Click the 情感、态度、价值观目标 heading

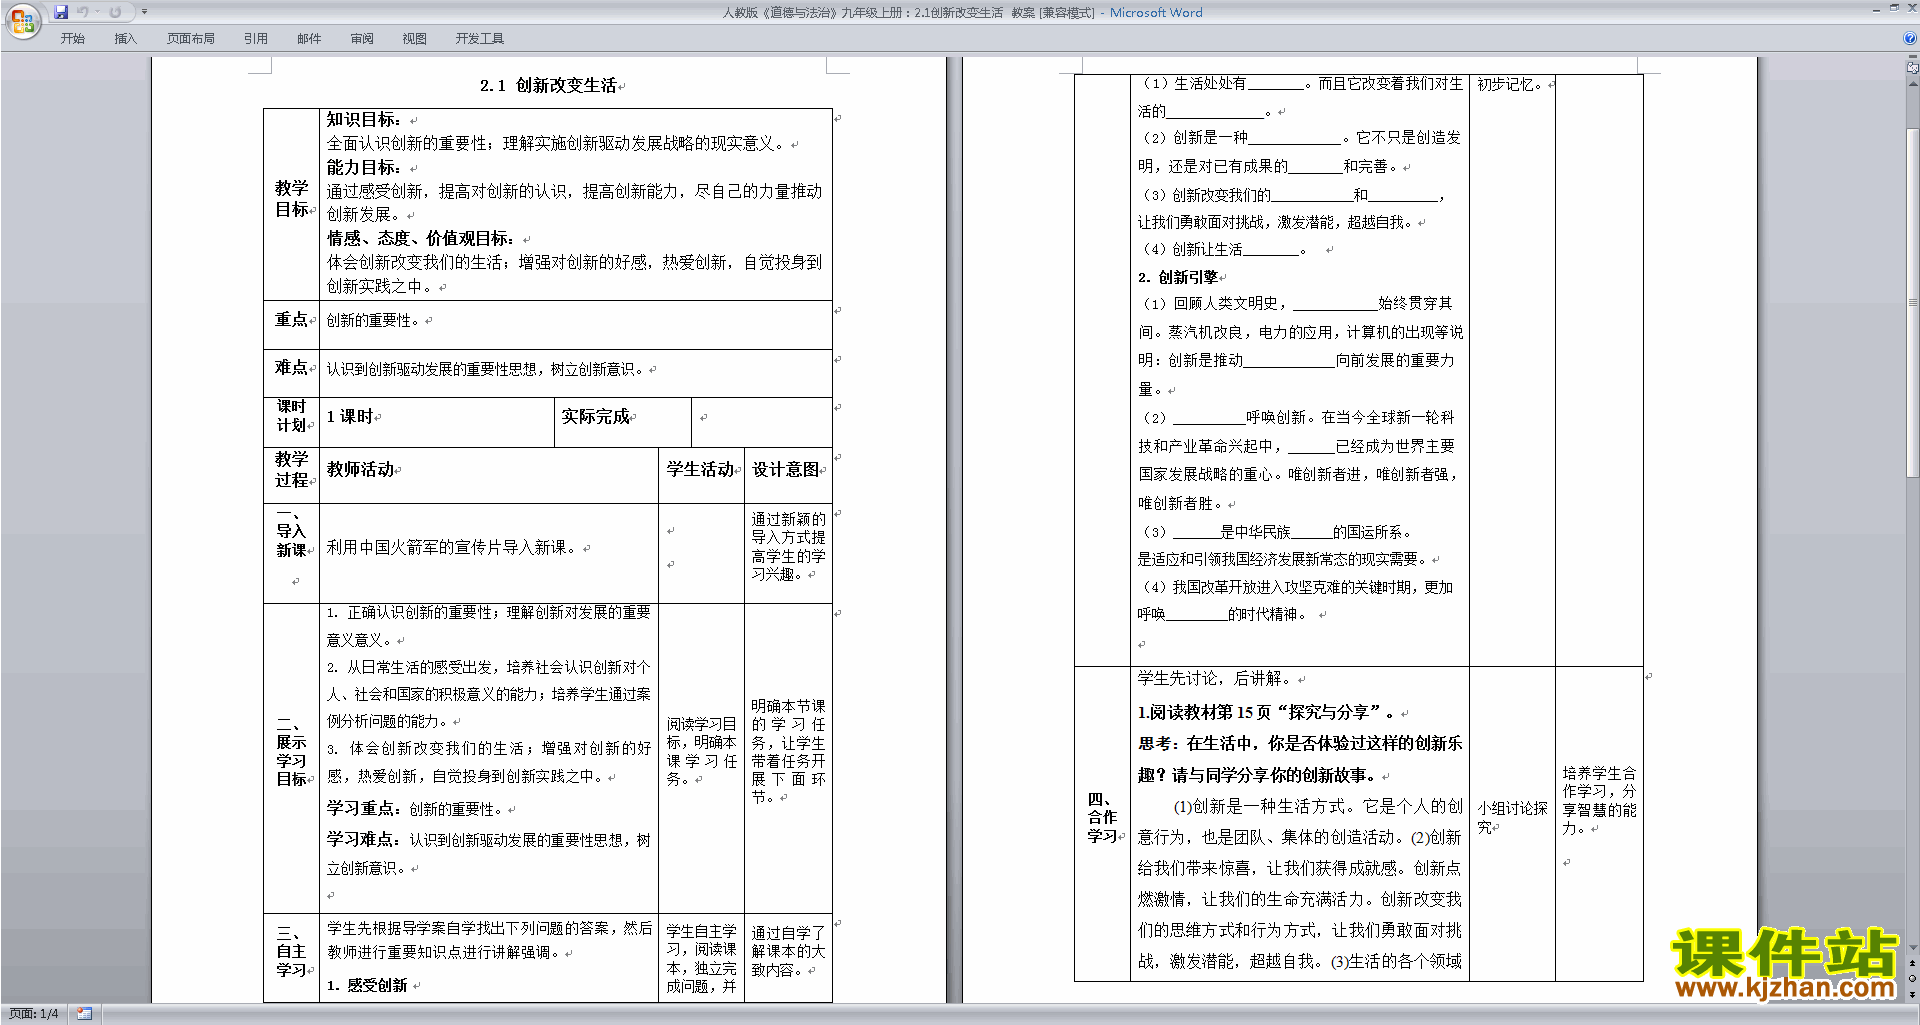click(420, 238)
